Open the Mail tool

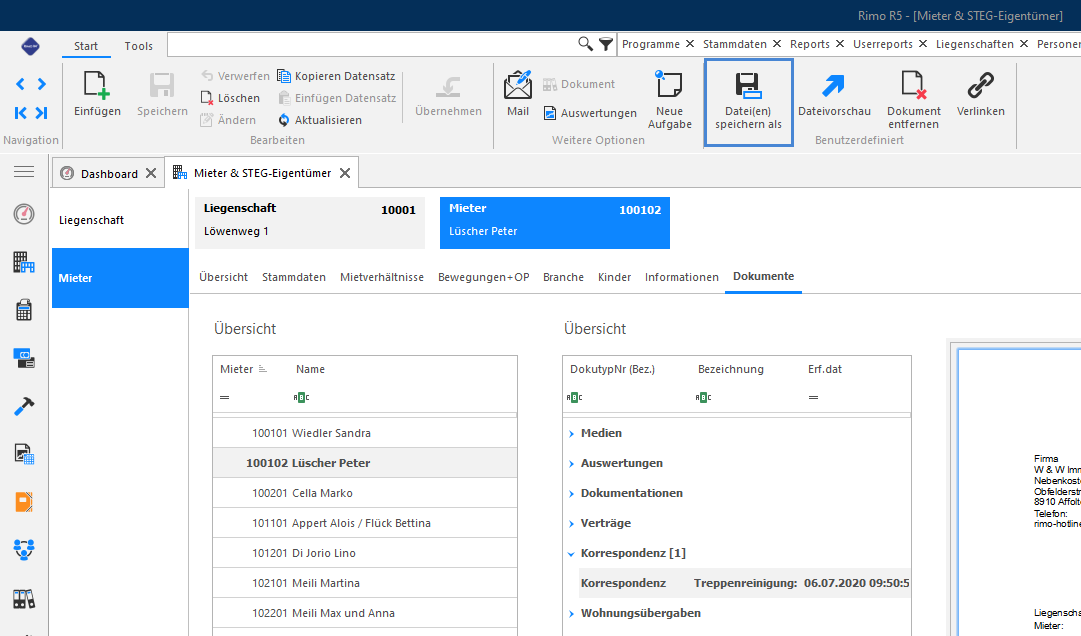coord(518,93)
